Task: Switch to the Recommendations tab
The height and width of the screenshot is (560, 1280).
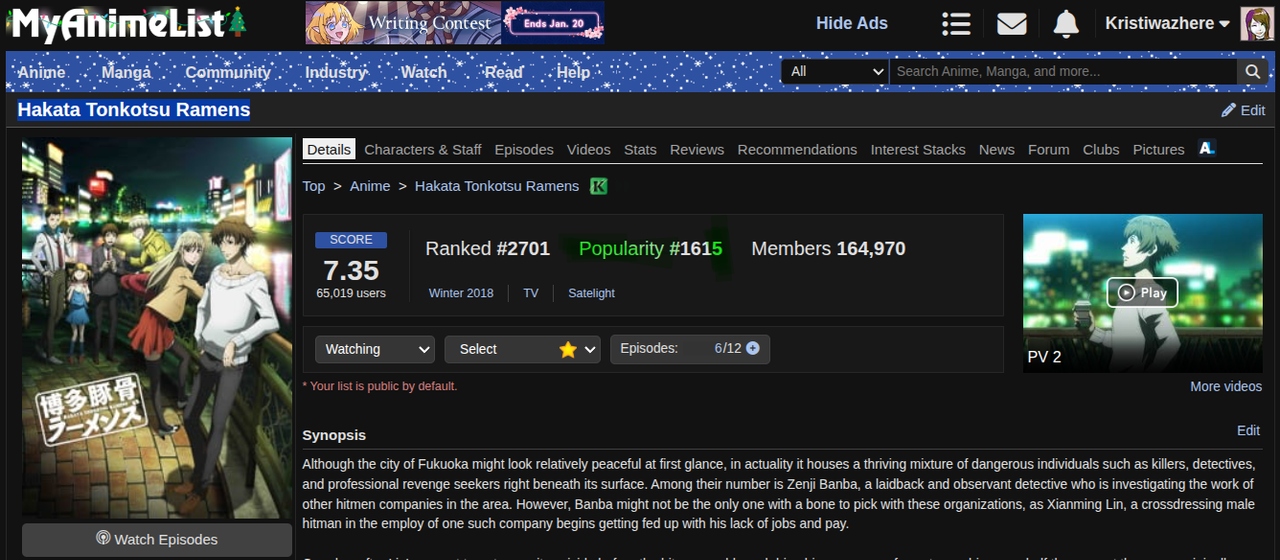Action: coord(797,149)
